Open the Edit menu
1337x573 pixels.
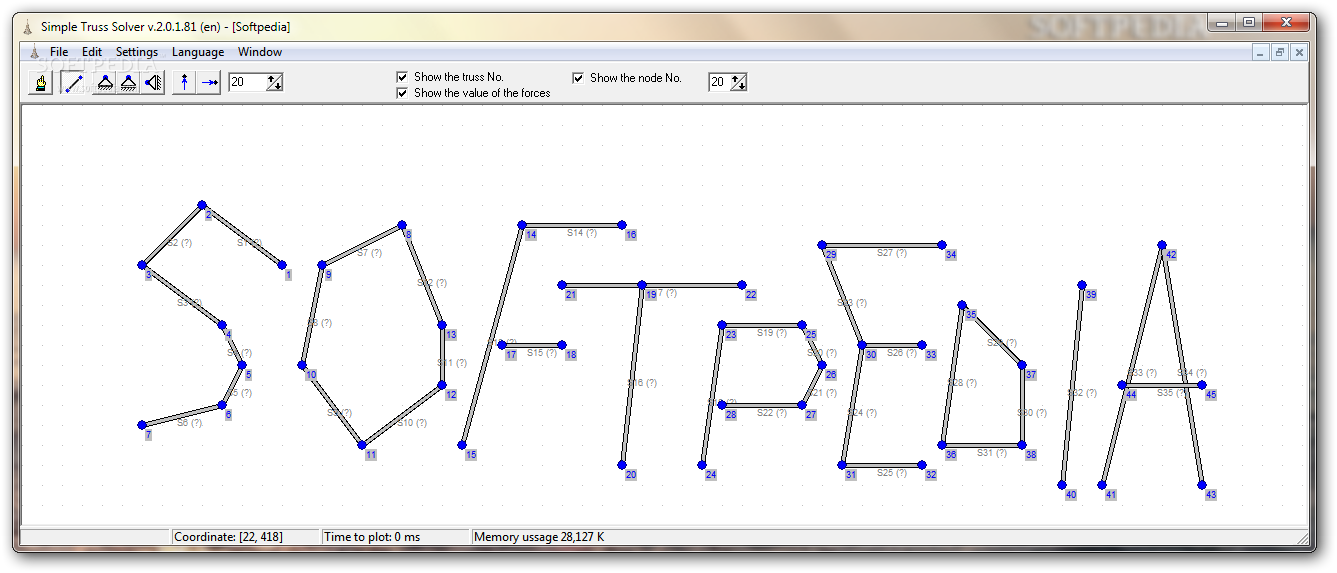pos(92,52)
